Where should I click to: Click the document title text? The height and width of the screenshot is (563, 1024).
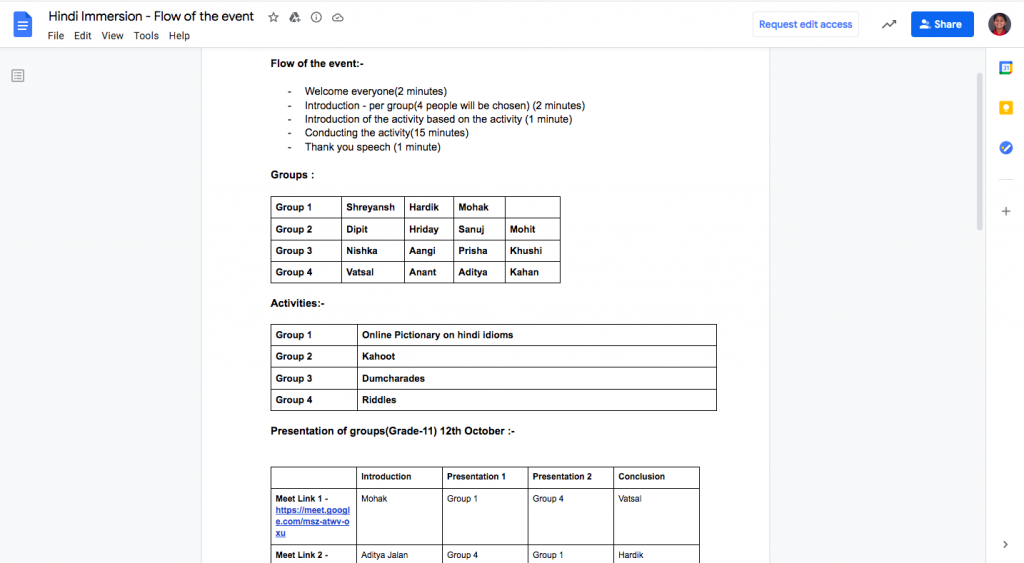[x=151, y=16]
